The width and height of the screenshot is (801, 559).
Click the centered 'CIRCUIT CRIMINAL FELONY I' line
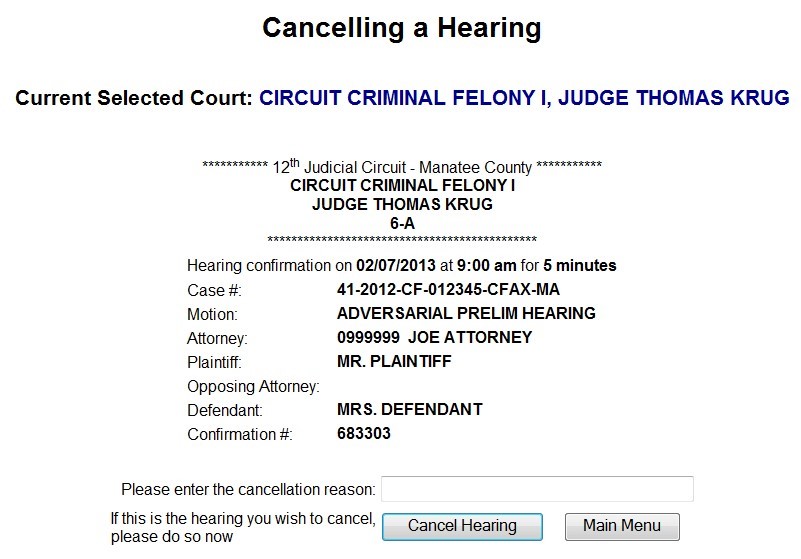[x=401, y=185]
